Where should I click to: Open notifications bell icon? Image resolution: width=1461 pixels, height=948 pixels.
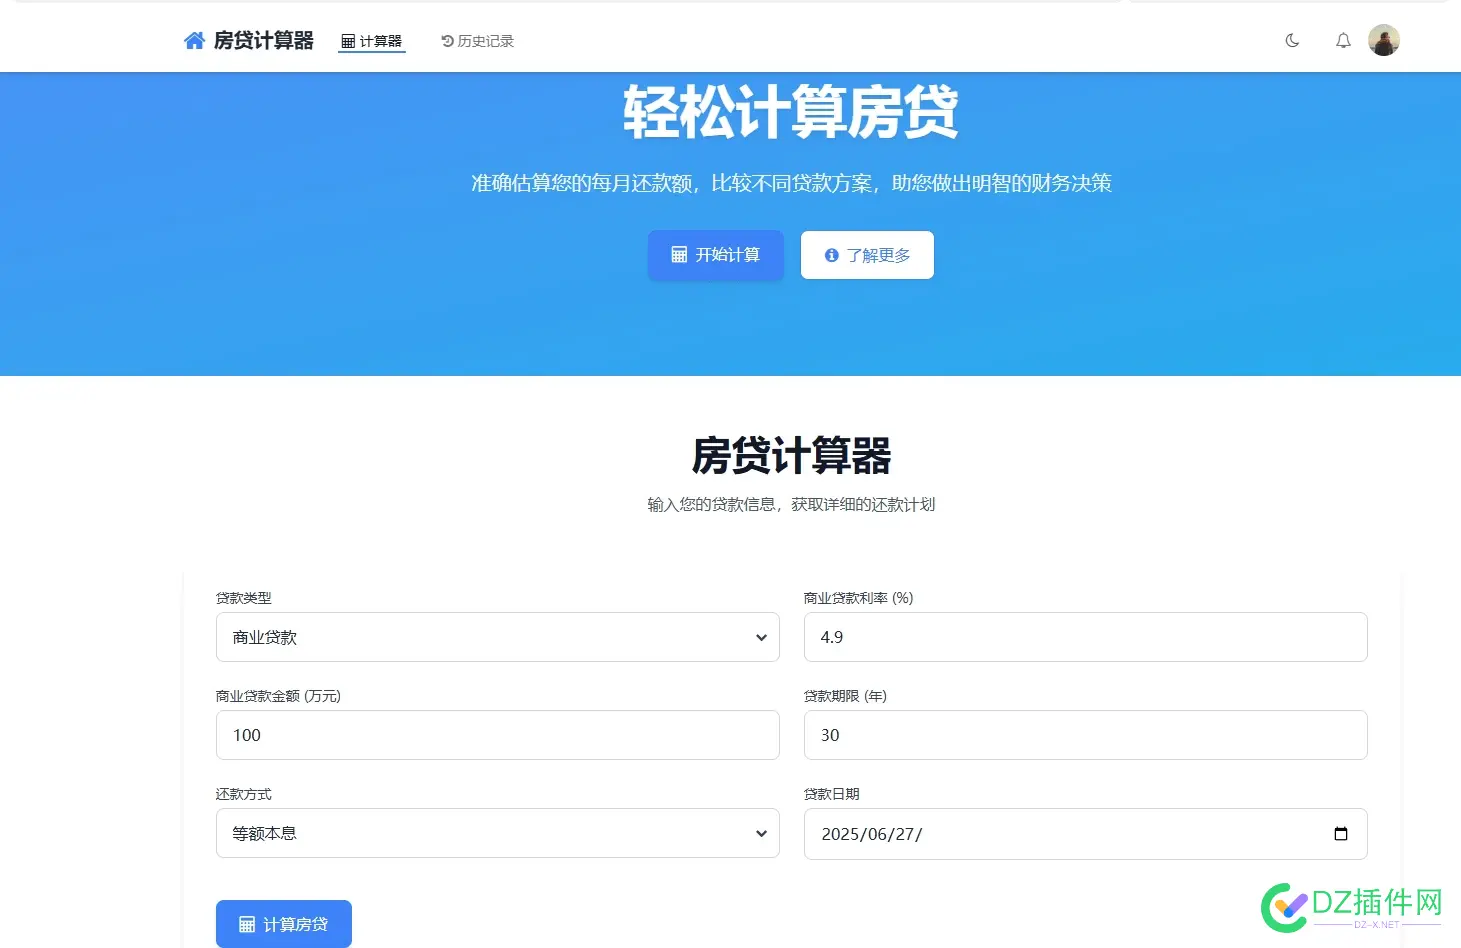click(1343, 41)
